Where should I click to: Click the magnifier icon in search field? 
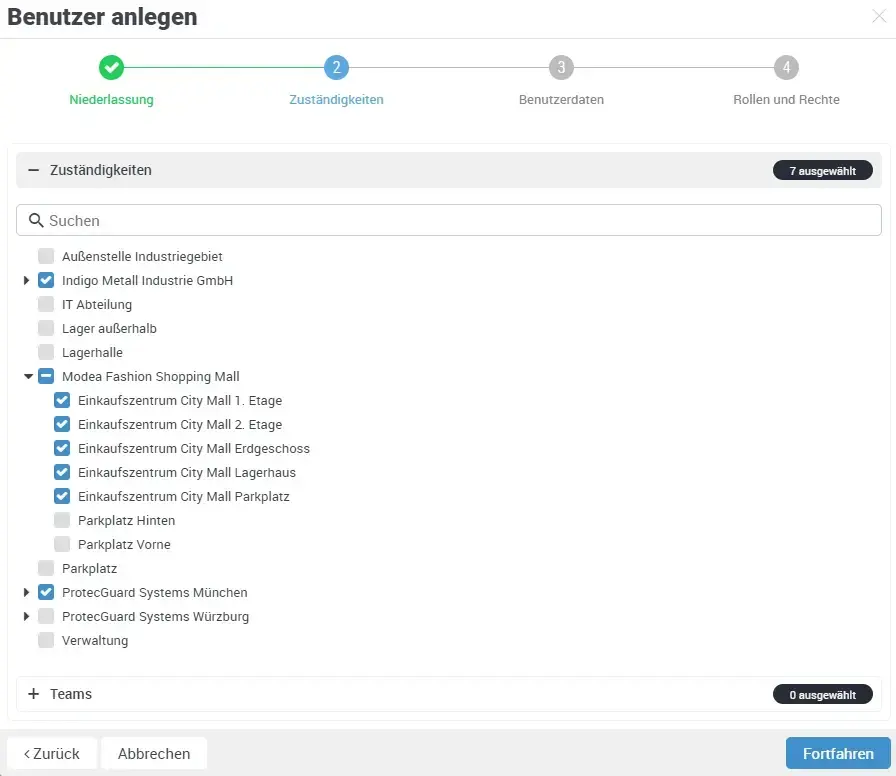click(x=36, y=220)
